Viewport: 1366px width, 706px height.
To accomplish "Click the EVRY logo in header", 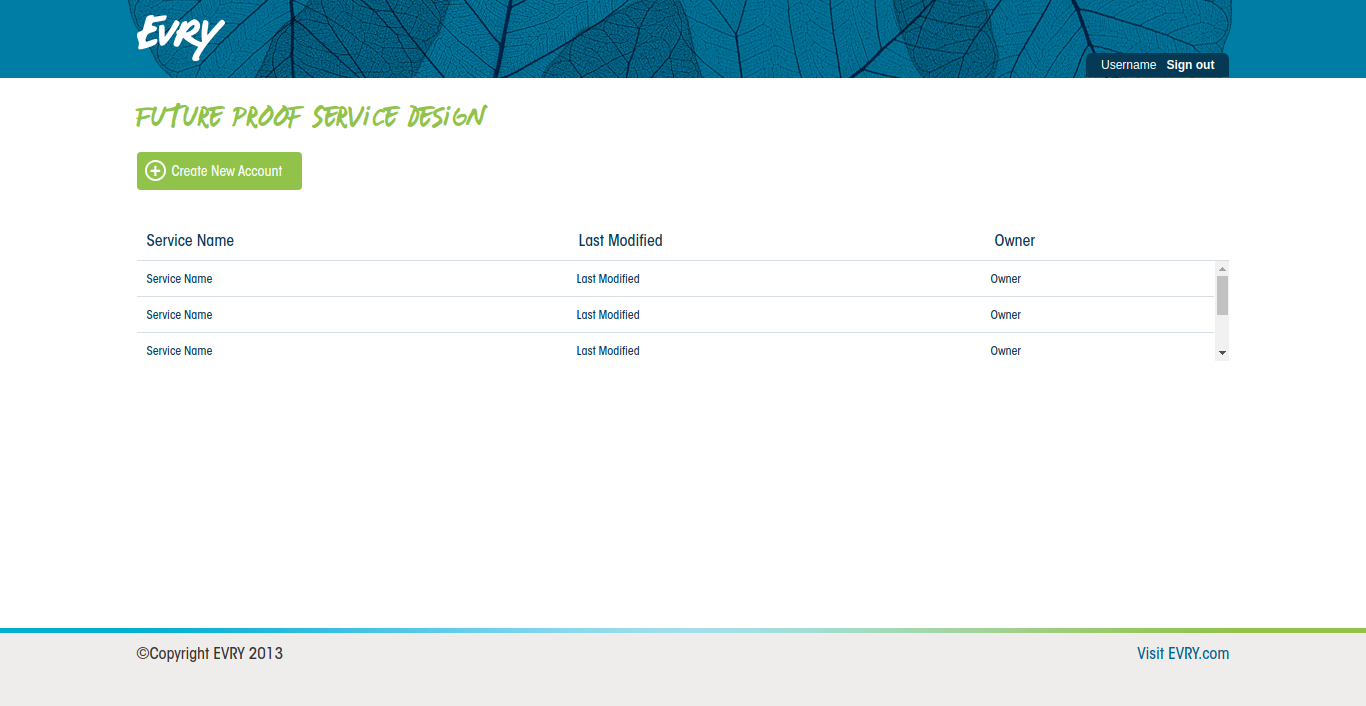I will click(x=181, y=37).
